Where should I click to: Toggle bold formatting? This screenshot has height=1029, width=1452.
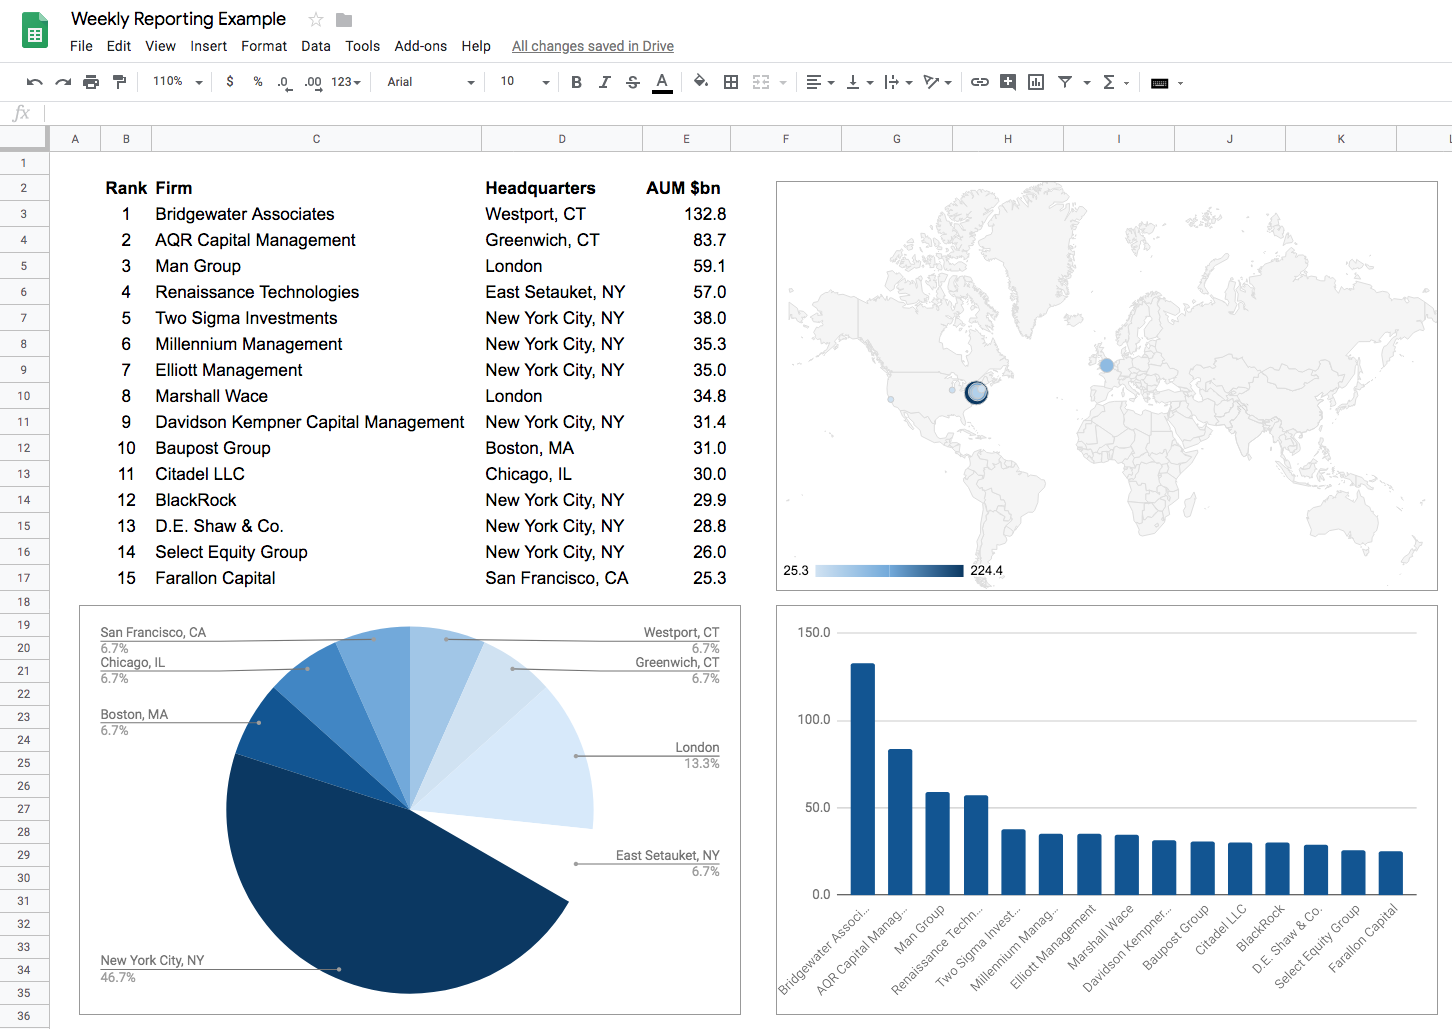[576, 82]
